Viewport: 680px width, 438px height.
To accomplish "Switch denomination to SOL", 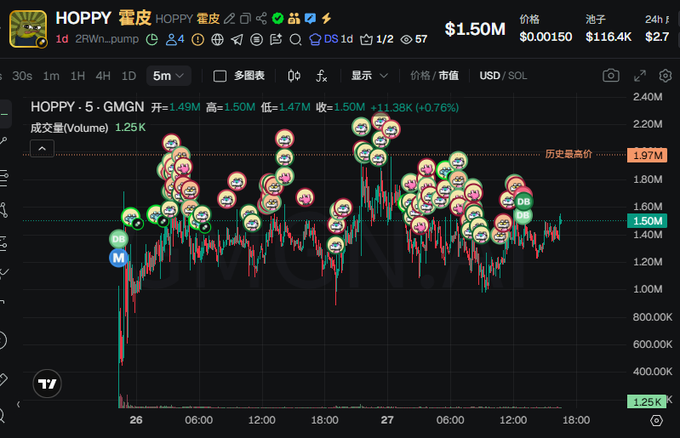I will click(x=517, y=75).
